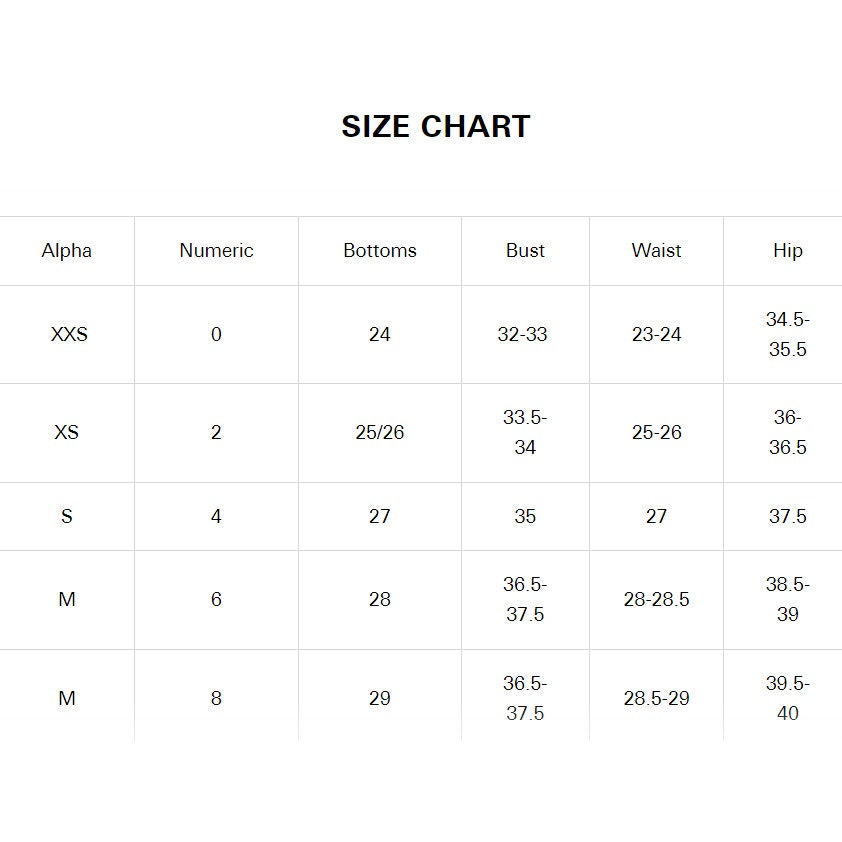The height and width of the screenshot is (842, 842).
Task: Select the XXS alpha size cell
Action: pyautogui.click(x=69, y=335)
